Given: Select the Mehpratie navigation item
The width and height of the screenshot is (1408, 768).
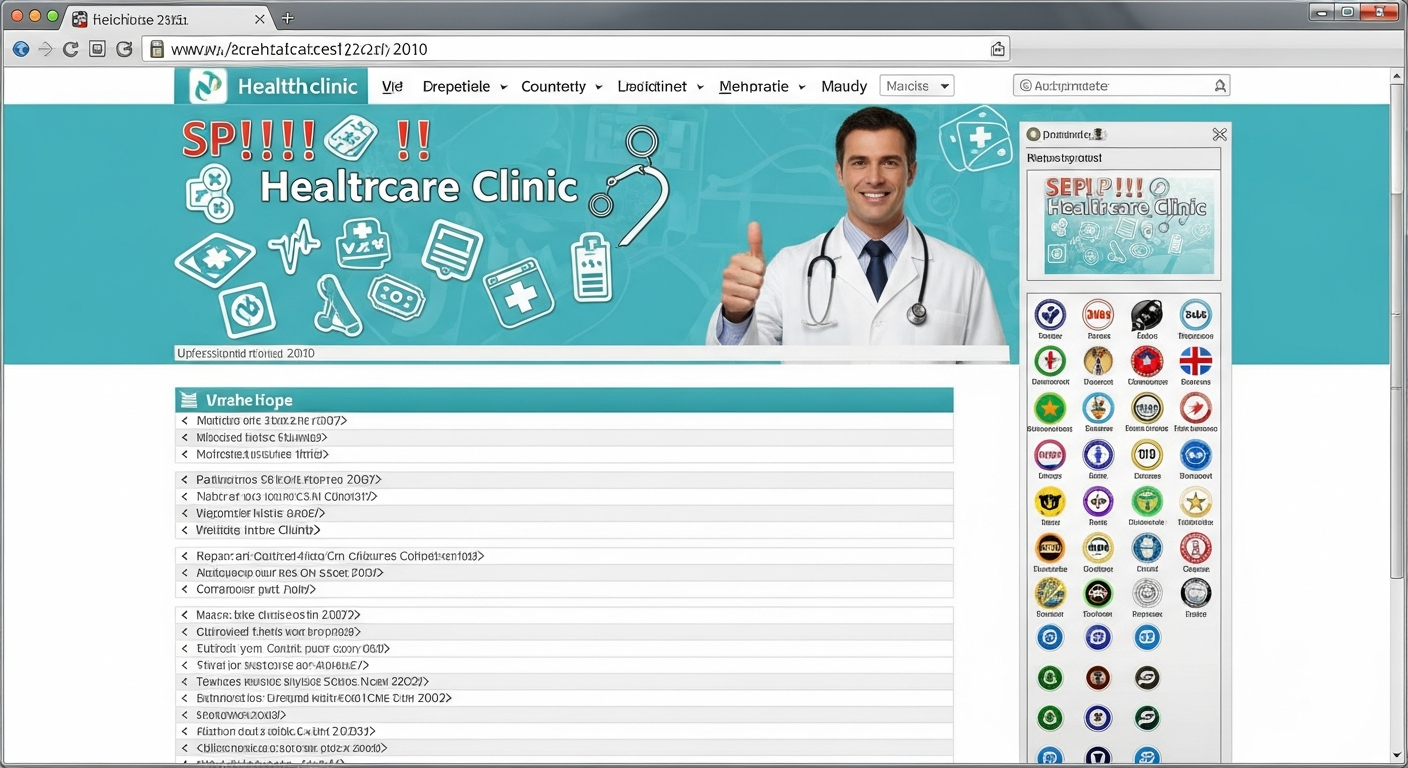Looking at the screenshot, I should click(x=754, y=87).
